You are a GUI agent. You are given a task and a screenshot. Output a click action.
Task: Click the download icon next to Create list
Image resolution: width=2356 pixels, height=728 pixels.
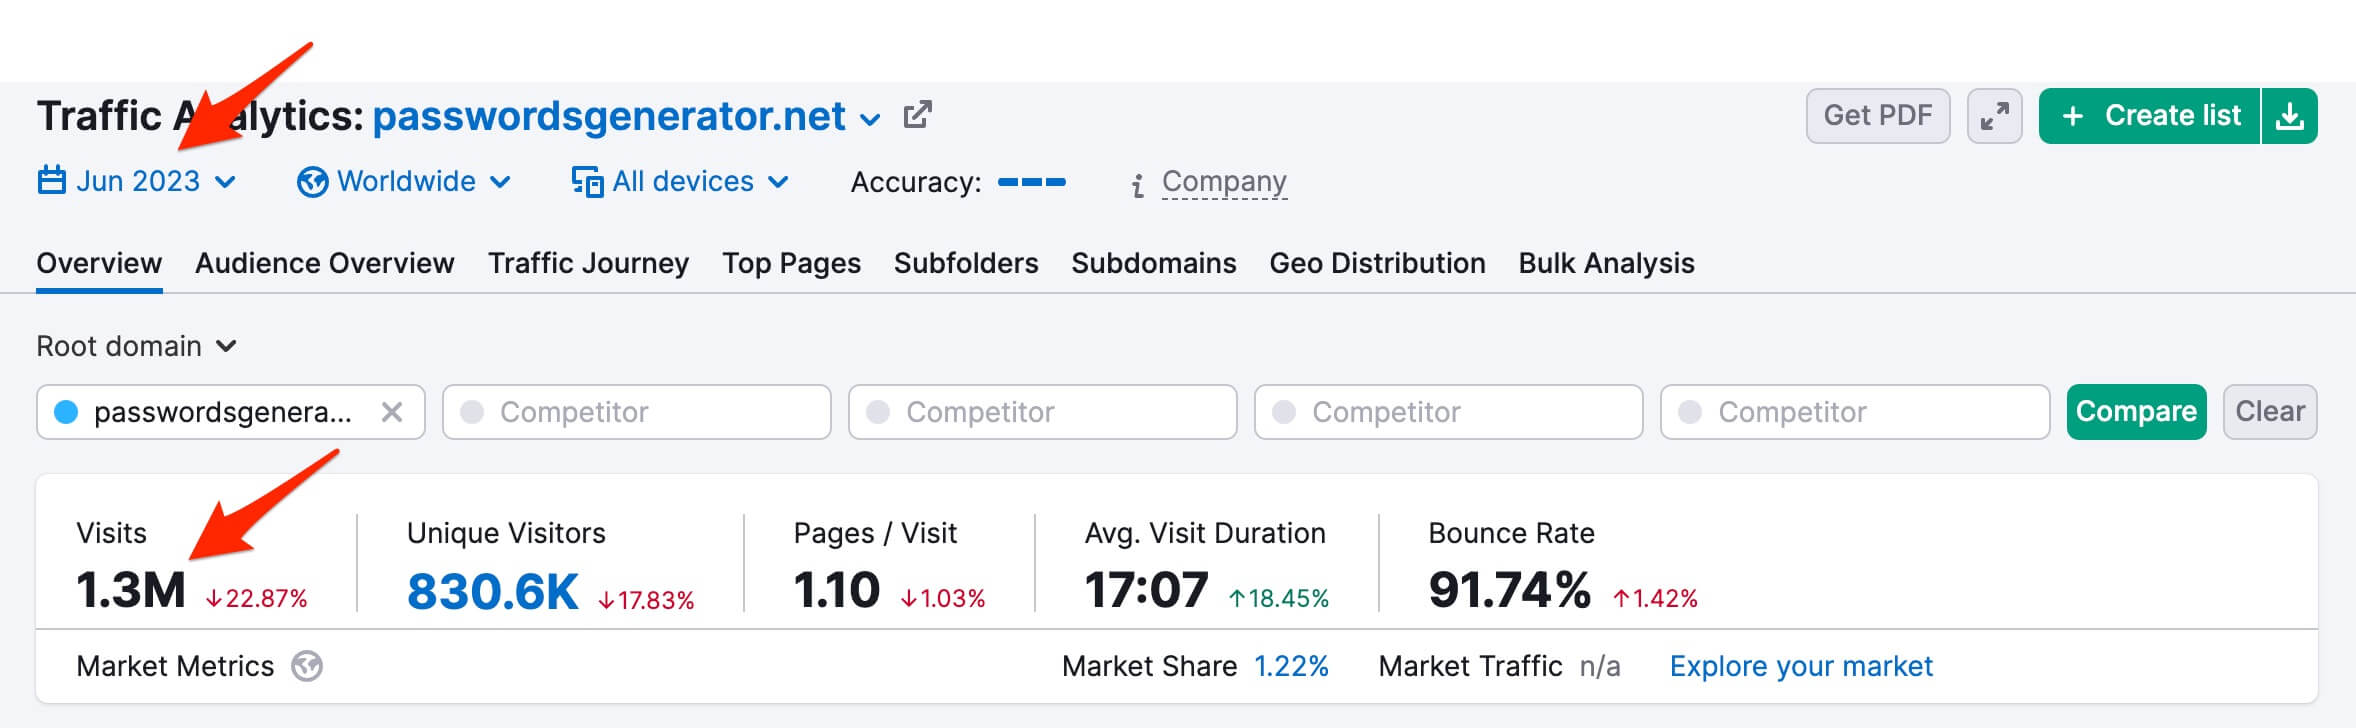[x=2289, y=116]
